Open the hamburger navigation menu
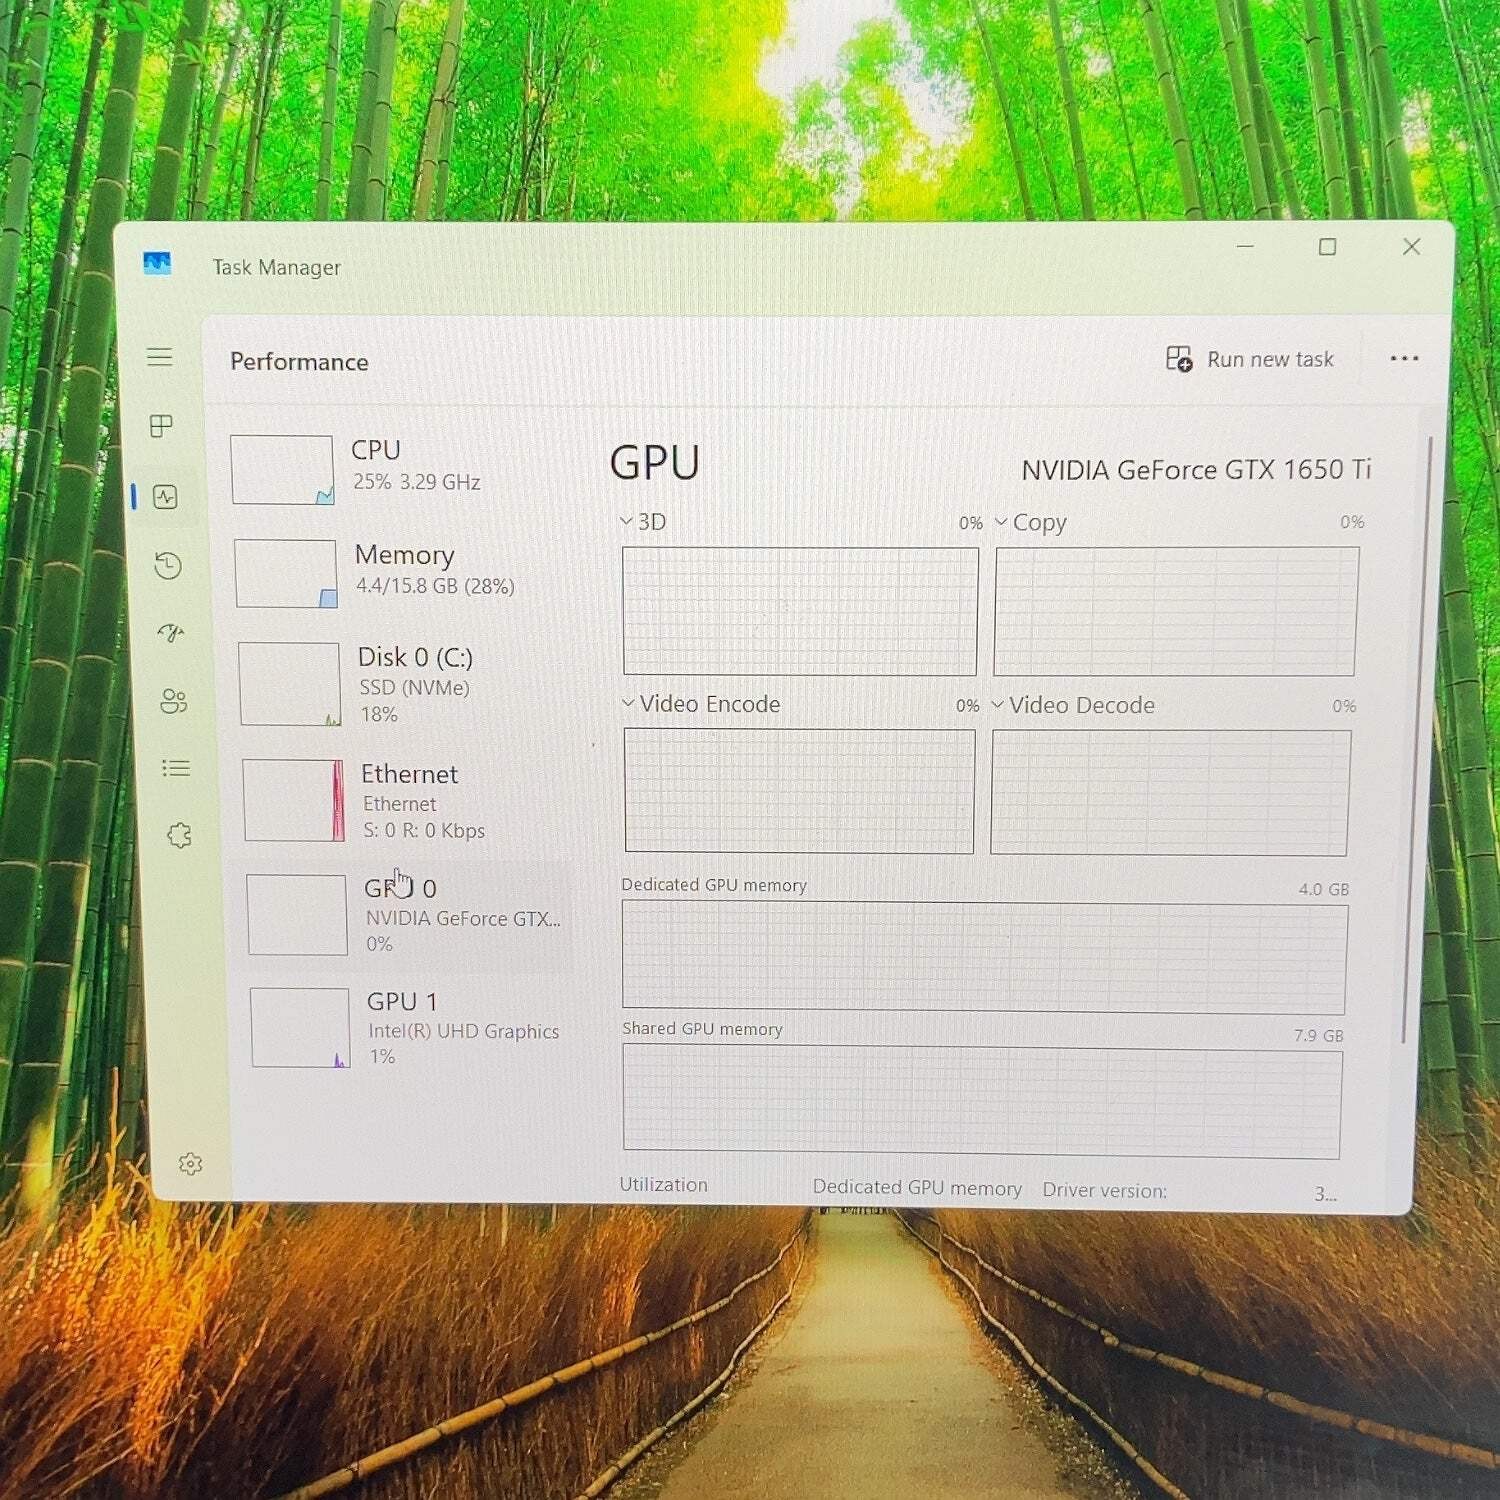The height and width of the screenshot is (1500, 1500). coord(160,357)
